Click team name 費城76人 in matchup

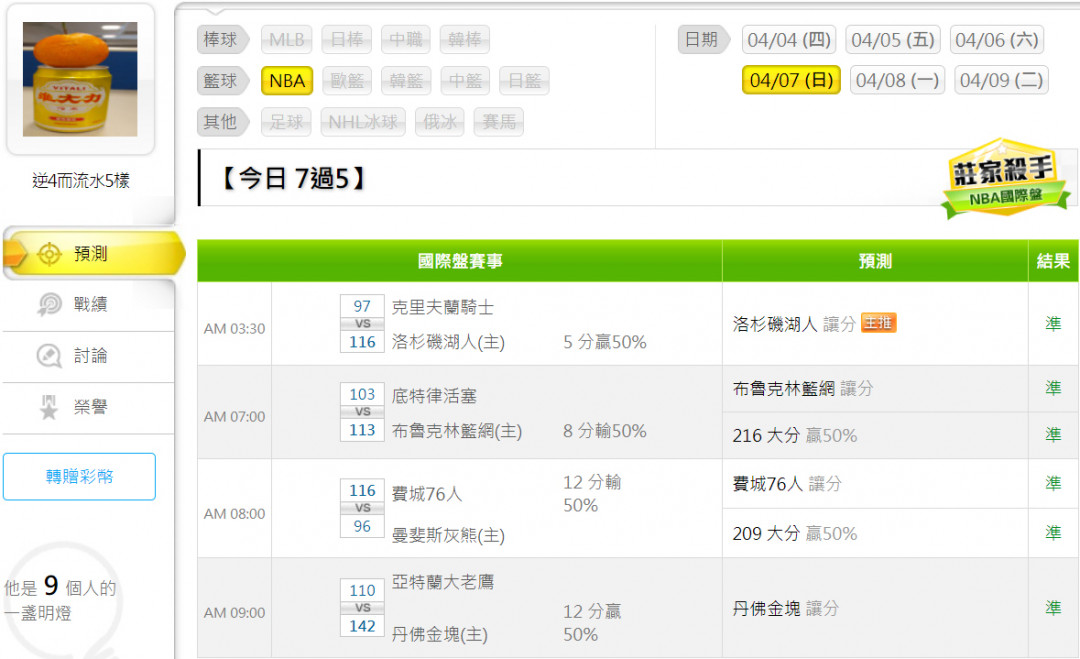coord(427,494)
